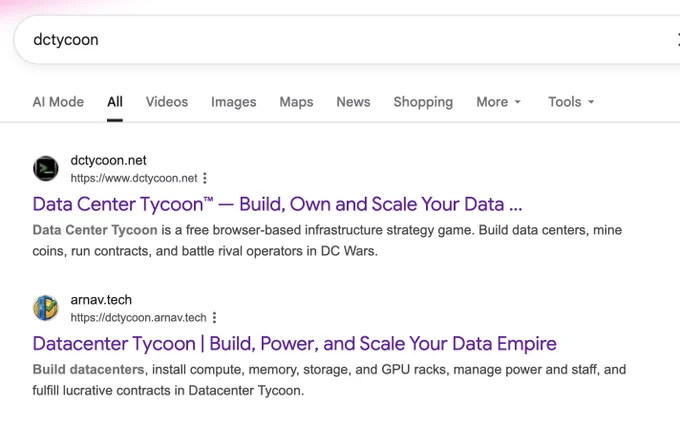This screenshot has height=426, width=680.
Task: Switch to Videos tab
Action: (167, 102)
